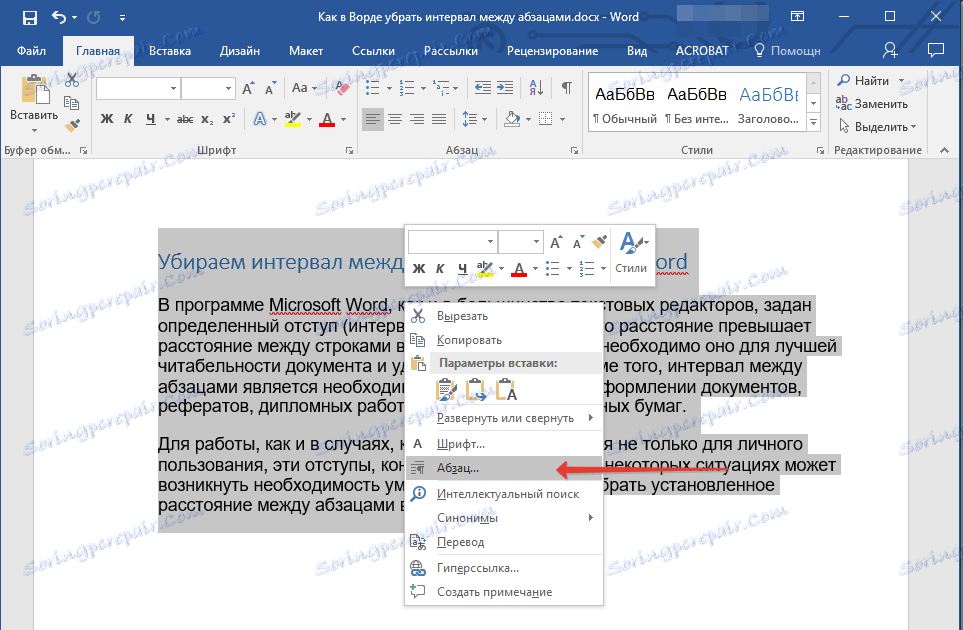Image resolution: width=963 pixels, height=630 pixels.
Task: Open Customize Quick Access Toolbar dropdown
Action: coord(122,18)
